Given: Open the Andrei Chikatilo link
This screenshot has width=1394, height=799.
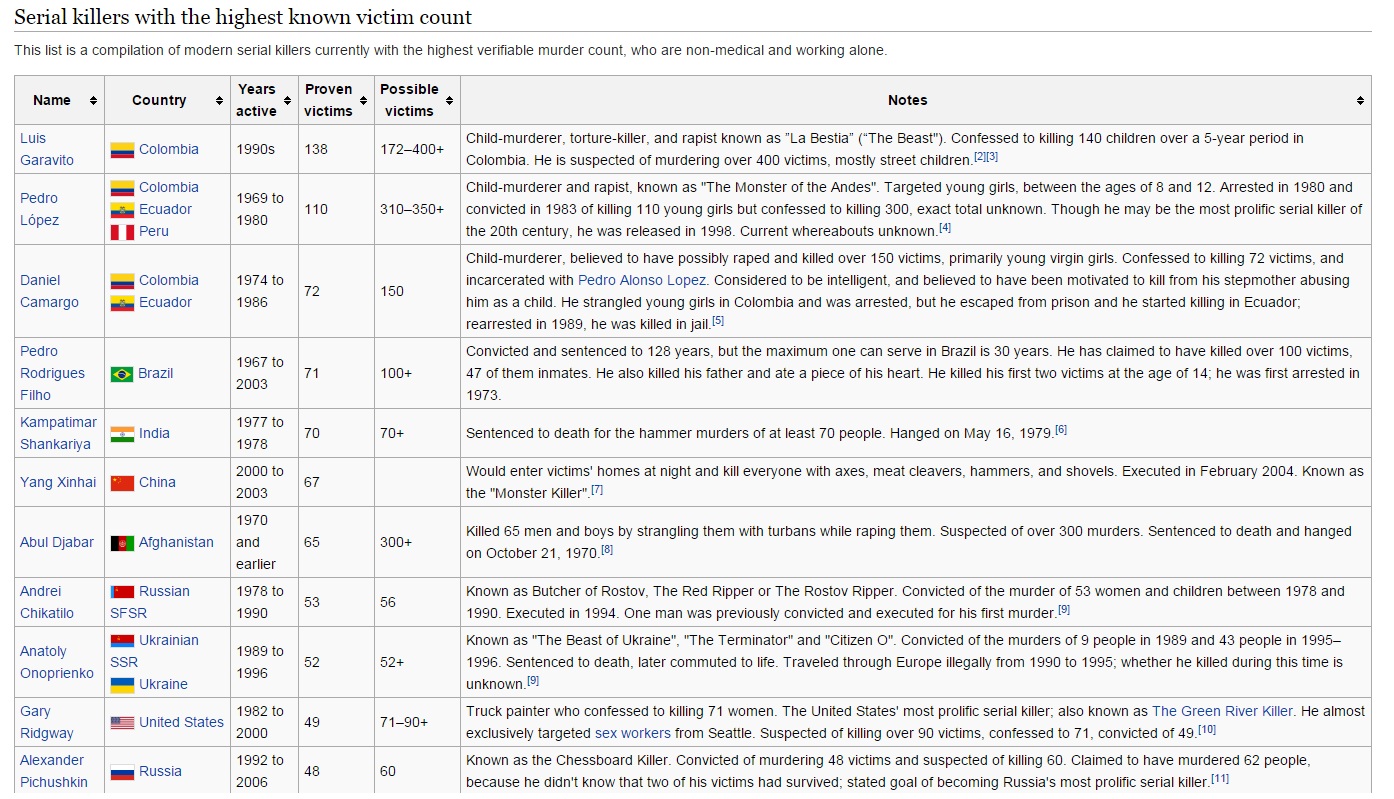Looking at the screenshot, I should click(x=47, y=602).
